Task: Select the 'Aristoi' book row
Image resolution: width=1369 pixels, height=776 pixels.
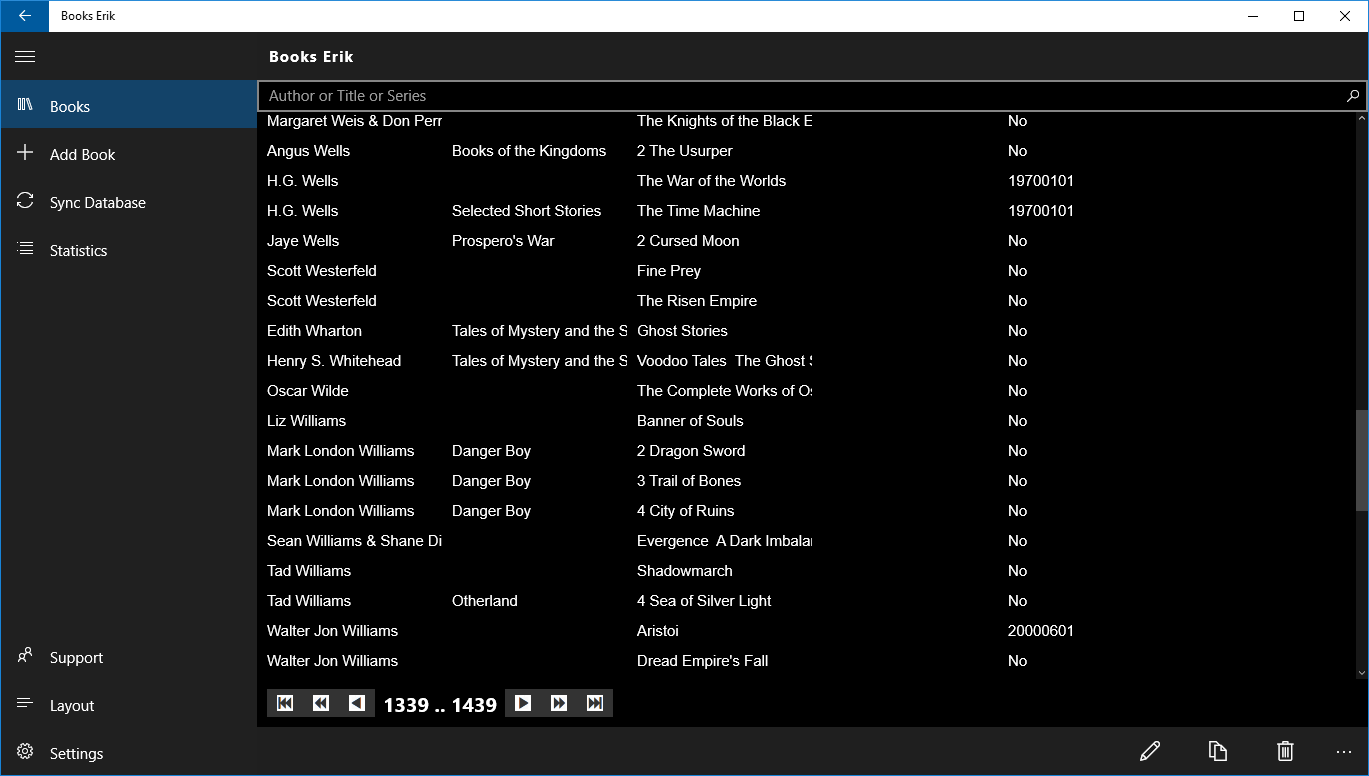Action: point(806,631)
